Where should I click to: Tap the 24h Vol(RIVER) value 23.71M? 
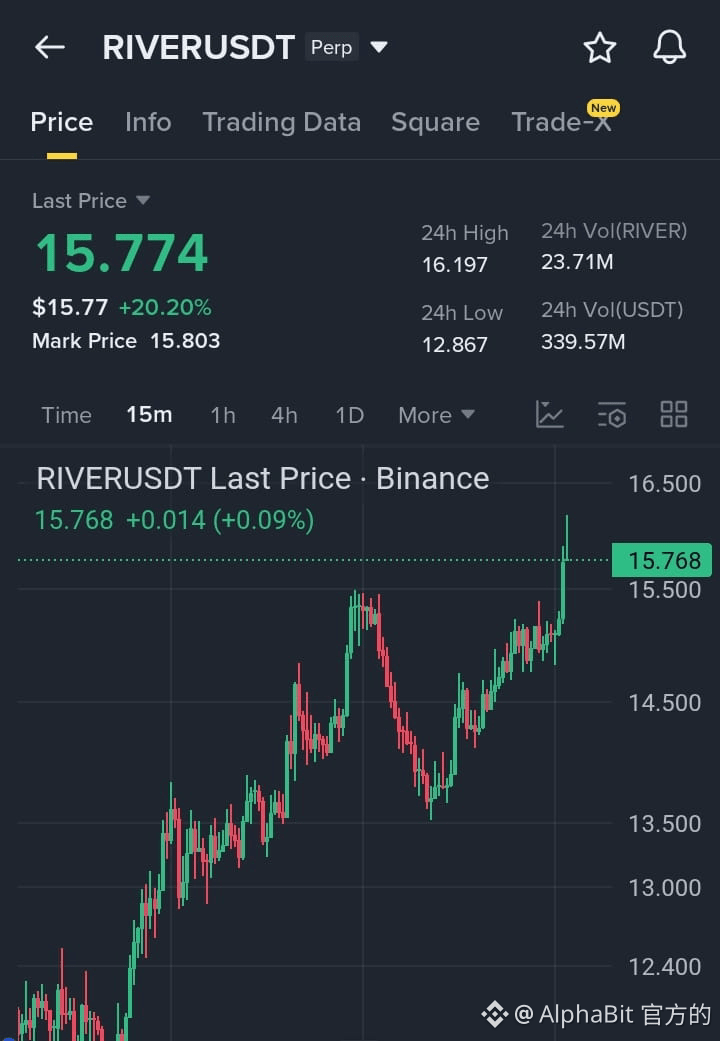pos(577,262)
